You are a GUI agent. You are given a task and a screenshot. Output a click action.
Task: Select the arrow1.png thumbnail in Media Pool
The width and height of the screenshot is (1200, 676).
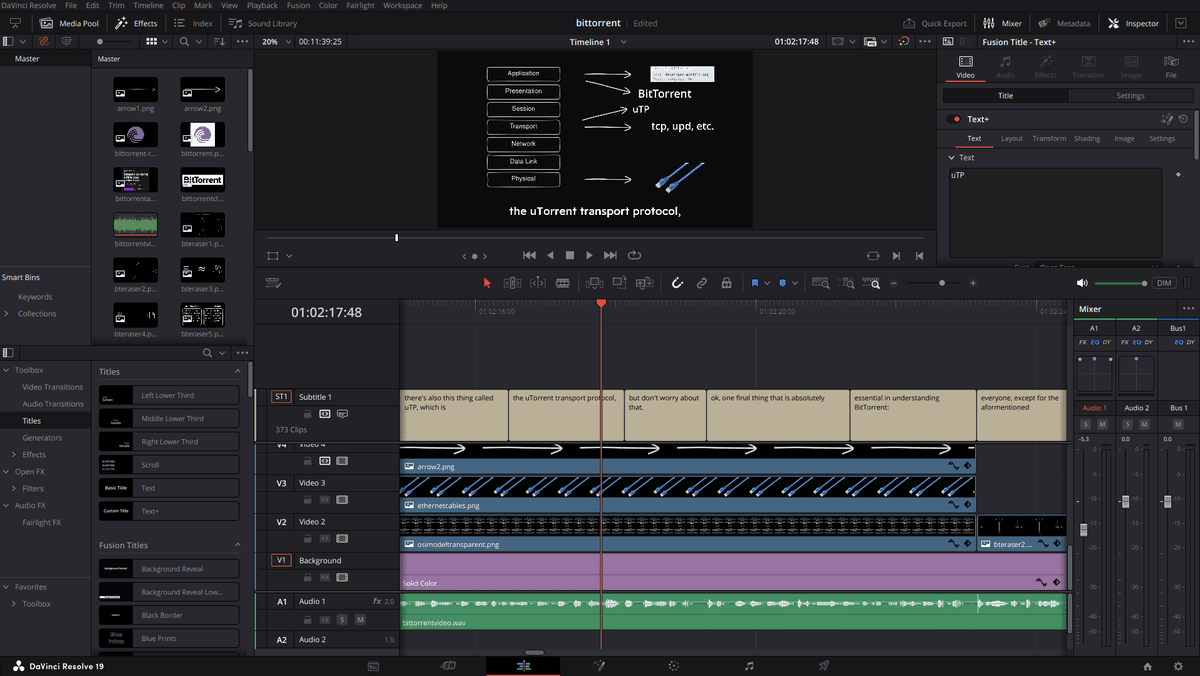135,88
